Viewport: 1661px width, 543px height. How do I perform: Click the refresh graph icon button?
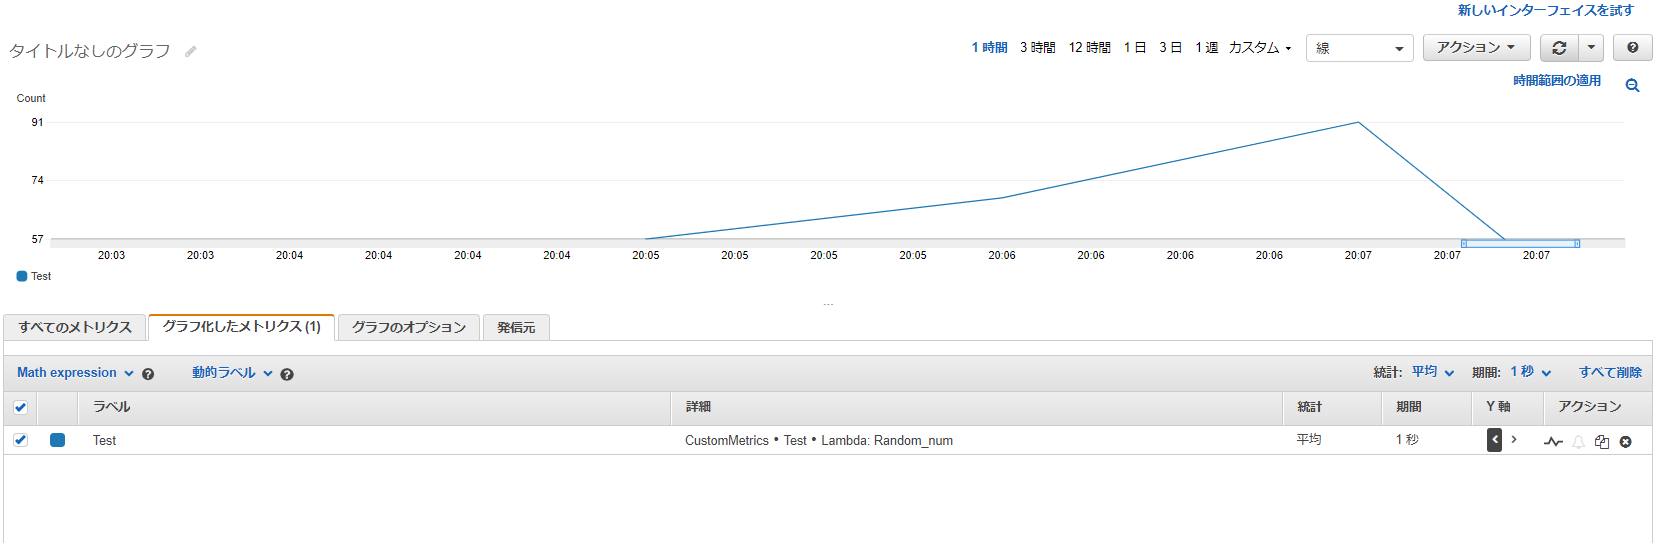pos(1559,48)
